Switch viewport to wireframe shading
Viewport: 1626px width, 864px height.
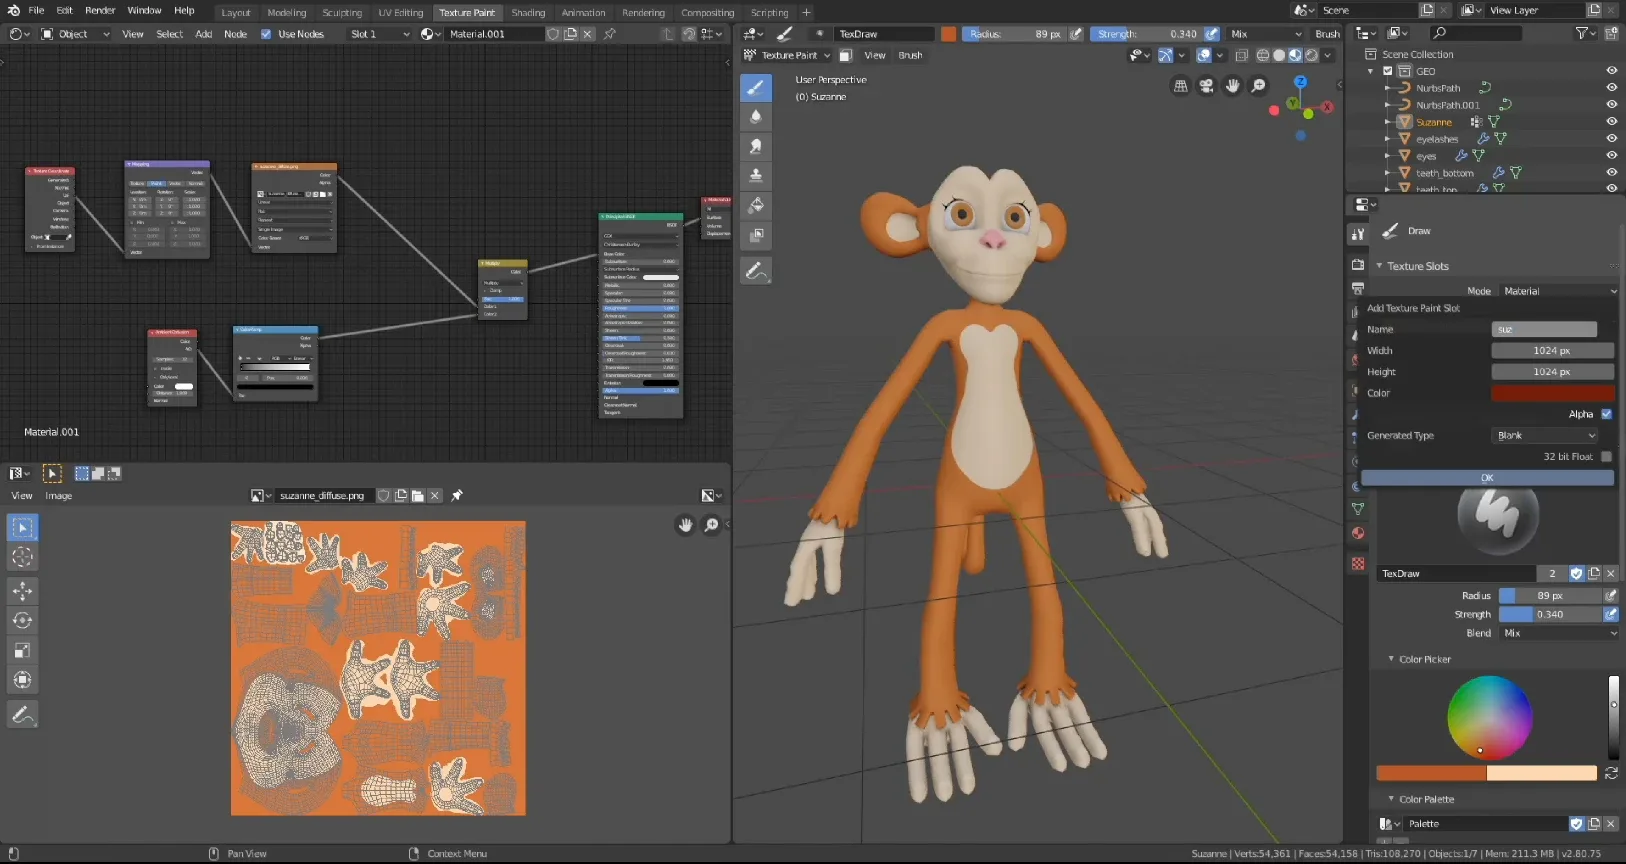click(x=1263, y=55)
